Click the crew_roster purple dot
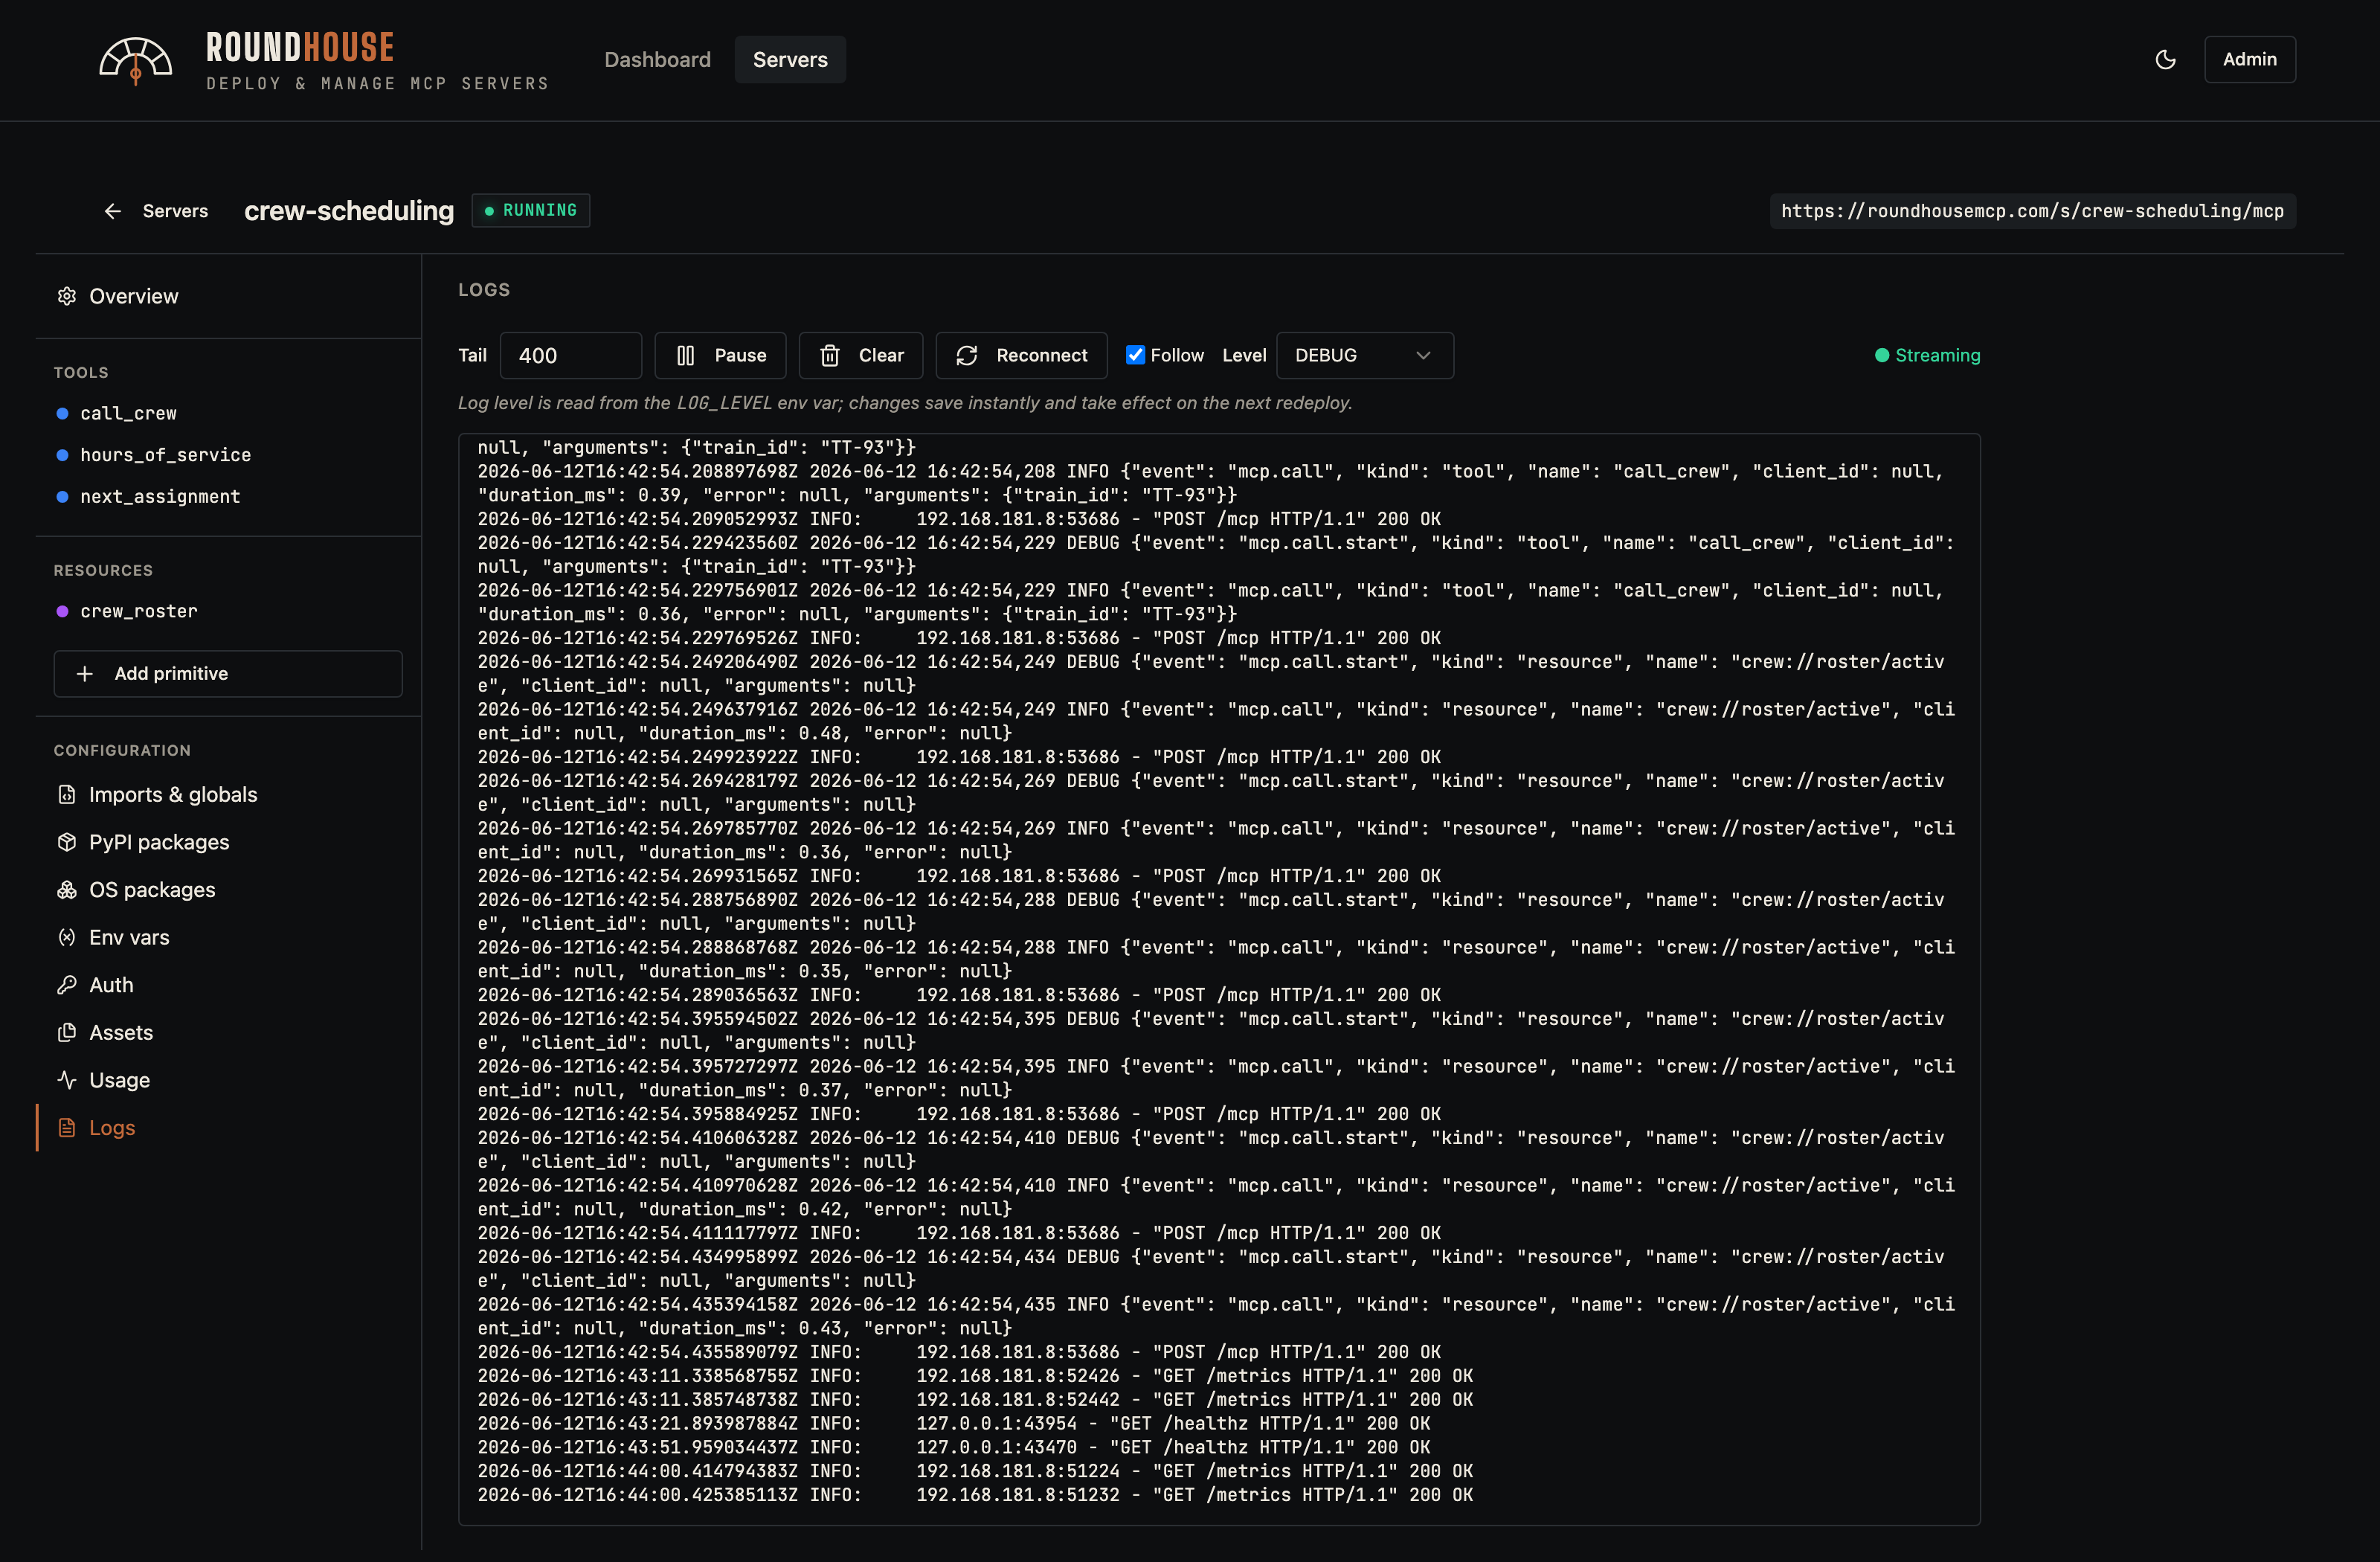The image size is (2380, 1562). 62,611
